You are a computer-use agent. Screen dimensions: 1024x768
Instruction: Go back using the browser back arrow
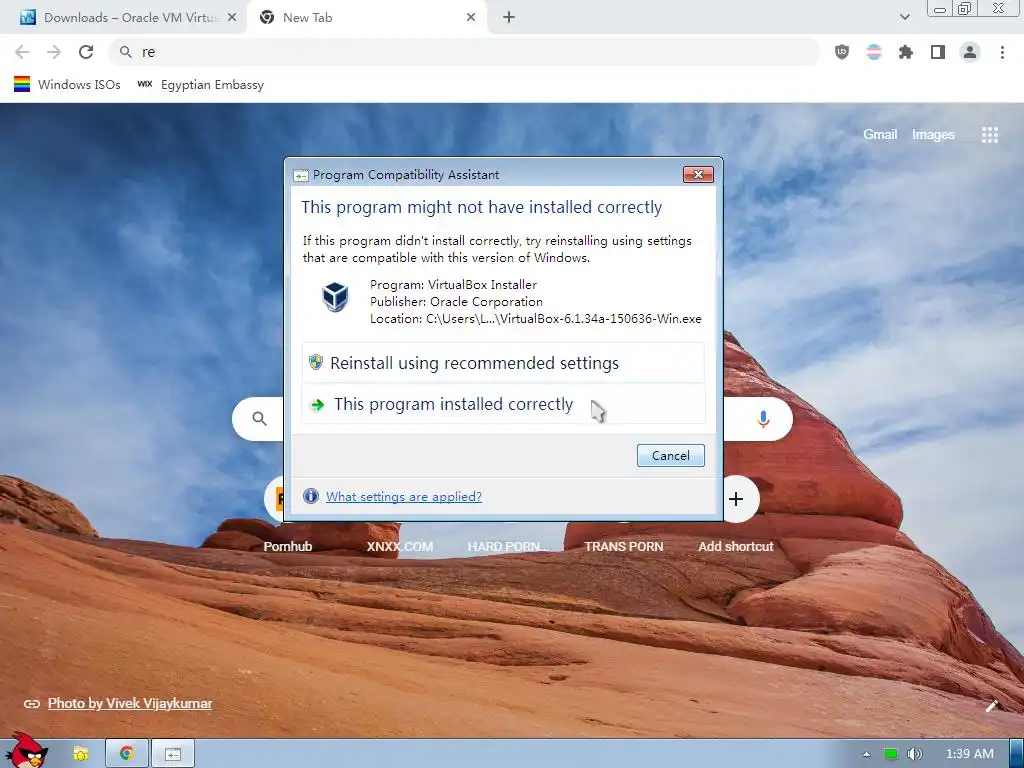pos(22,52)
